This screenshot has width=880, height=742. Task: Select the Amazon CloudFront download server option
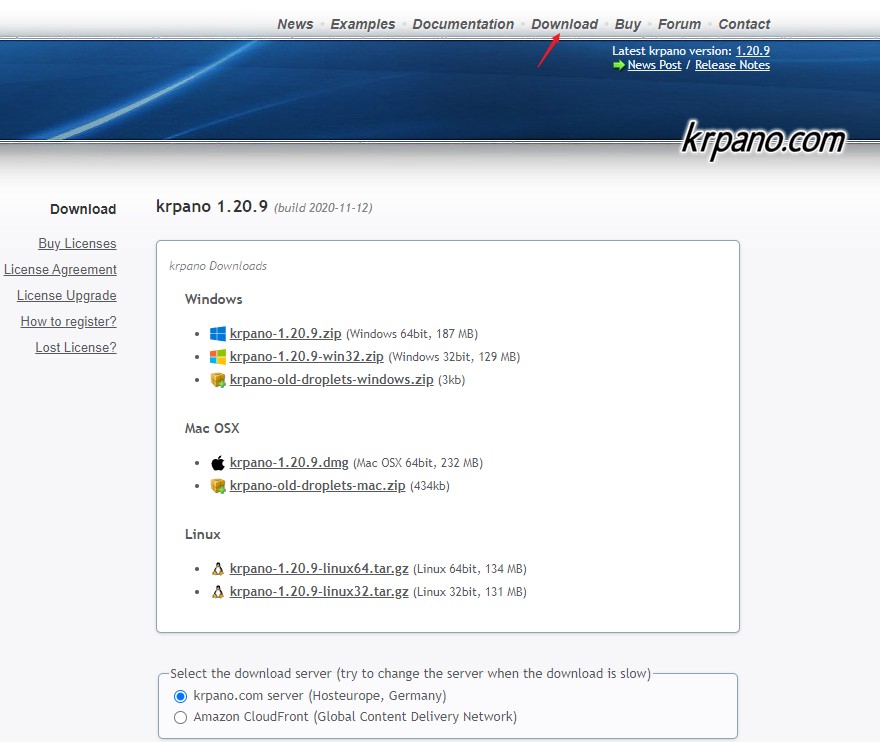[x=181, y=717]
